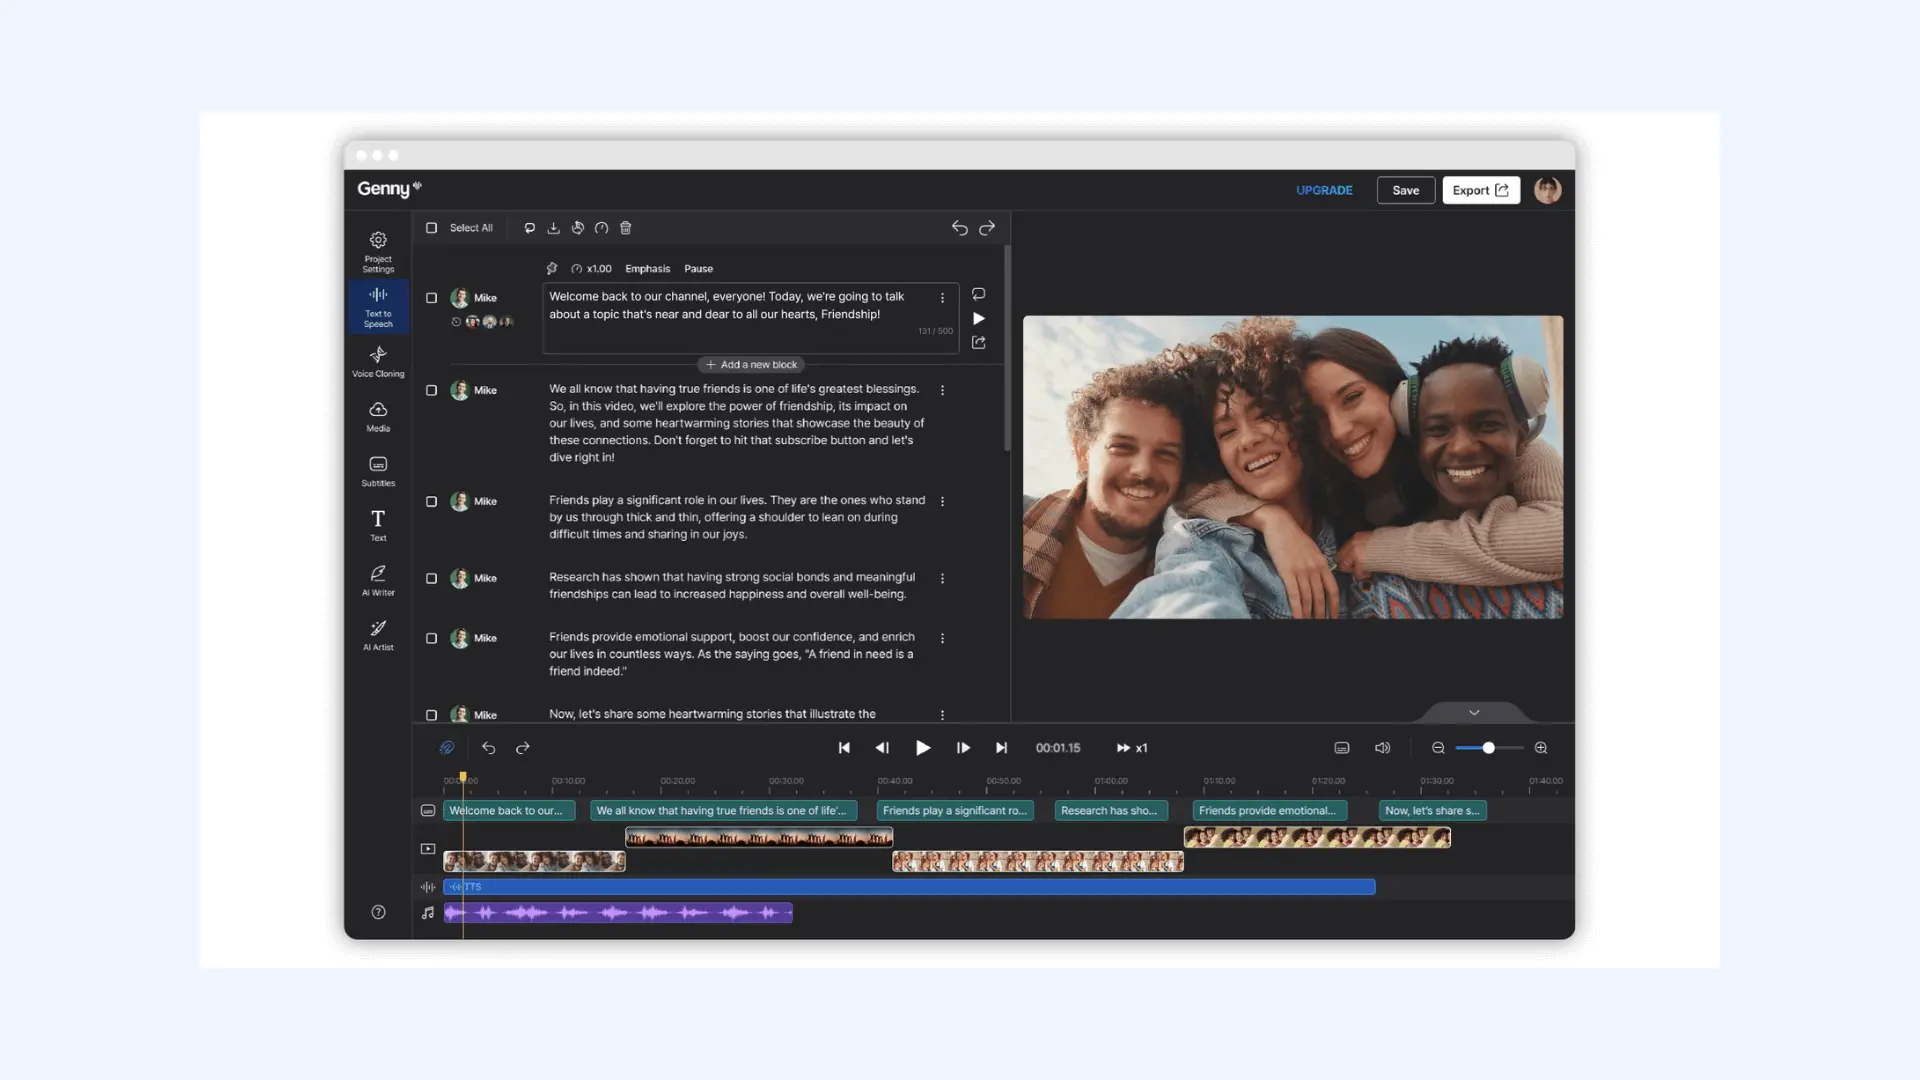Open the Subtitles panel
1920x1080 pixels.
378,470
